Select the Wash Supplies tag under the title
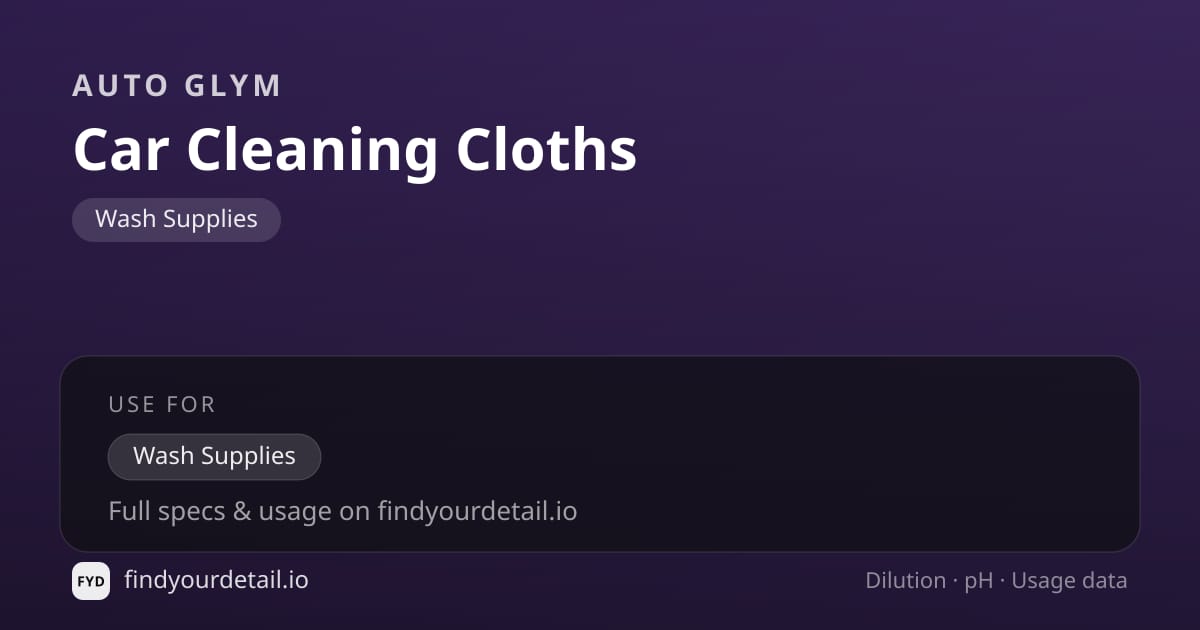The height and width of the screenshot is (630, 1200). [176, 219]
